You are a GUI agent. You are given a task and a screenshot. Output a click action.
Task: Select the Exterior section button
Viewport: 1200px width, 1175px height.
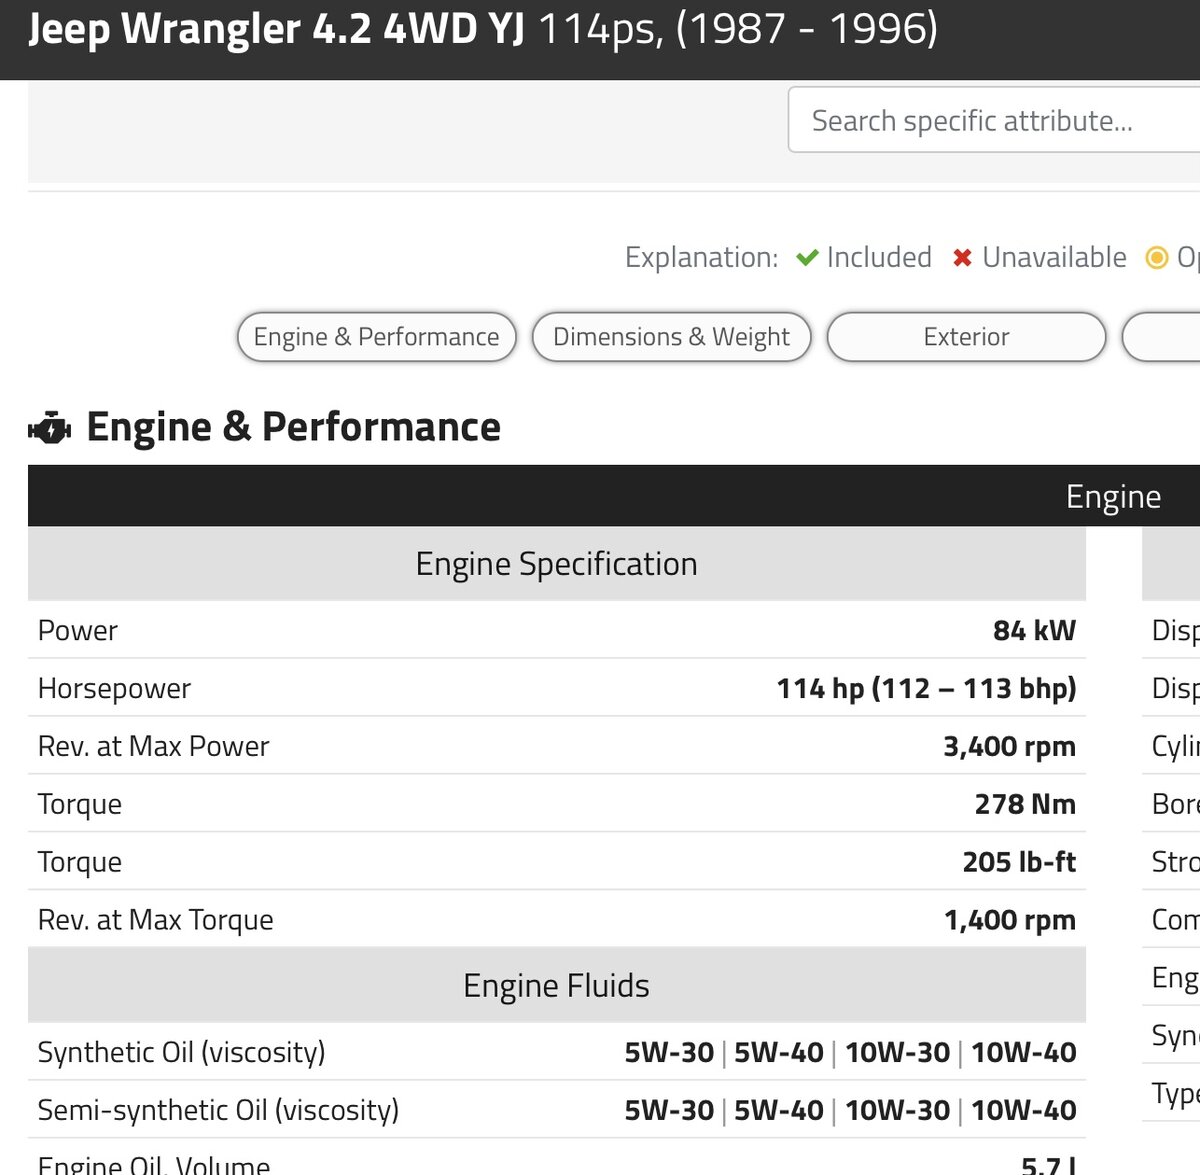click(x=966, y=337)
